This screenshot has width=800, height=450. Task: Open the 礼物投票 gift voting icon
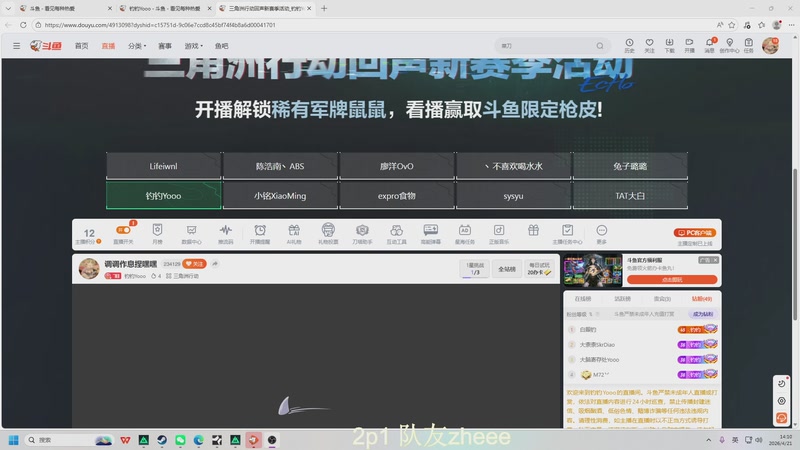[x=328, y=234]
